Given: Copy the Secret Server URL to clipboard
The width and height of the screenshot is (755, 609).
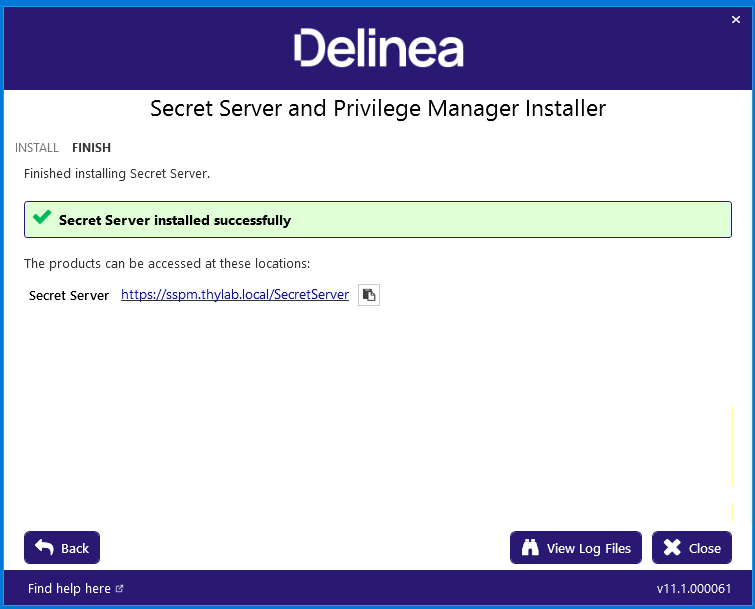Looking at the screenshot, I should (x=369, y=295).
